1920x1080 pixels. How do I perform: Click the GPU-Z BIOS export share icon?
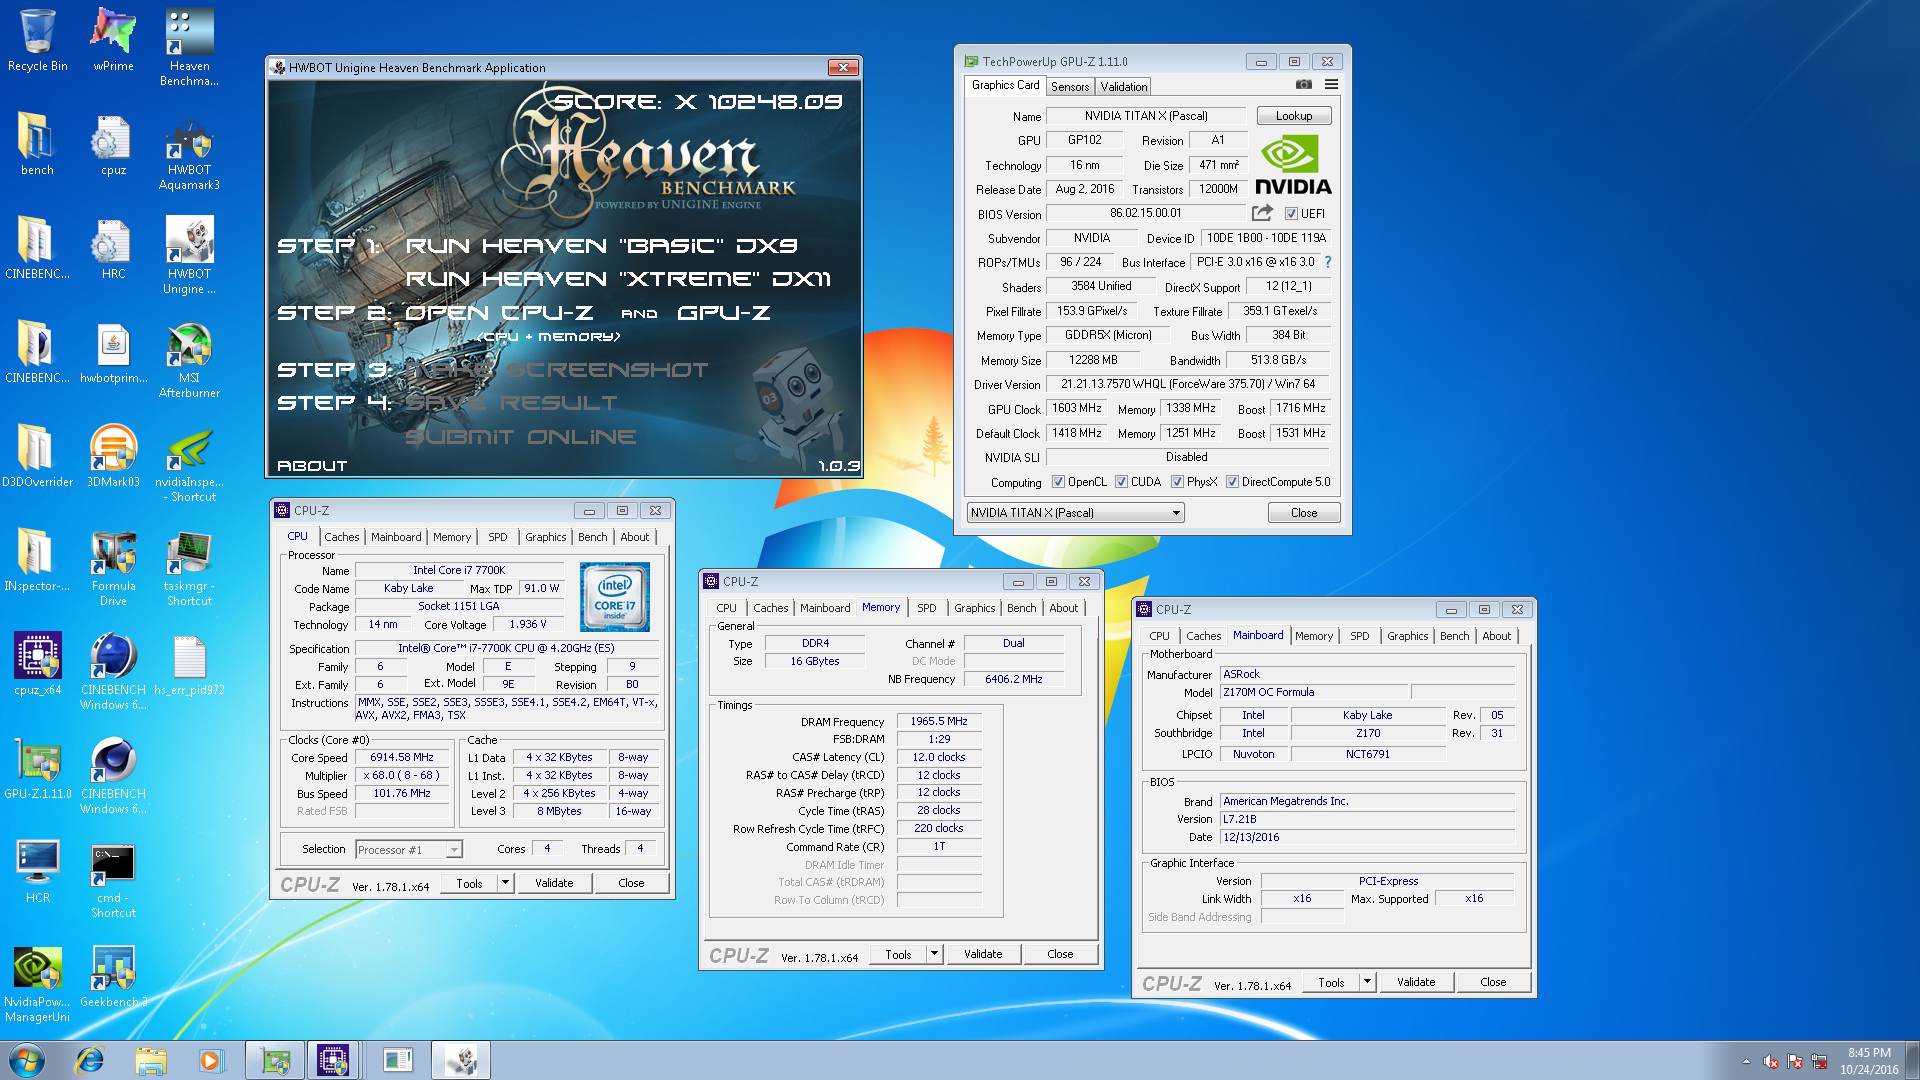[x=1262, y=213]
